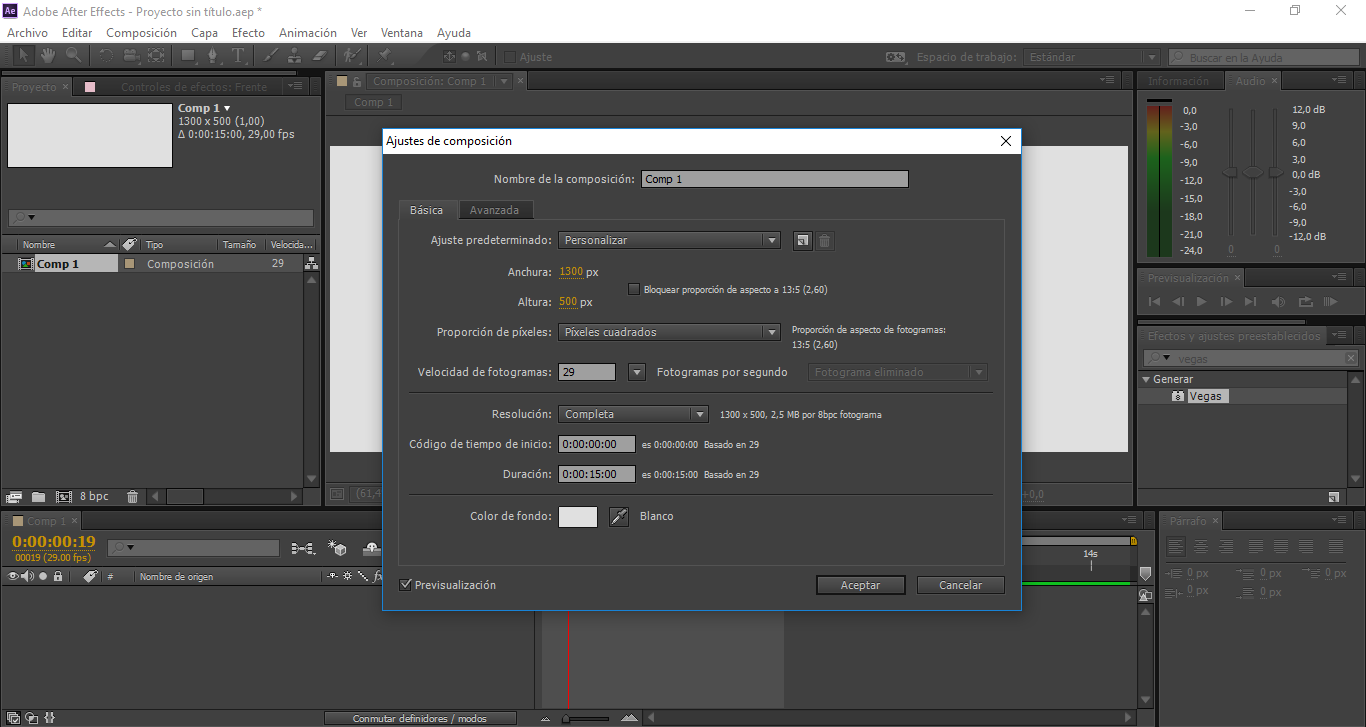The width and height of the screenshot is (1366, 727).
Task: Open the composition mini-flowchart in the timeline
Action: tap(303, 548)
